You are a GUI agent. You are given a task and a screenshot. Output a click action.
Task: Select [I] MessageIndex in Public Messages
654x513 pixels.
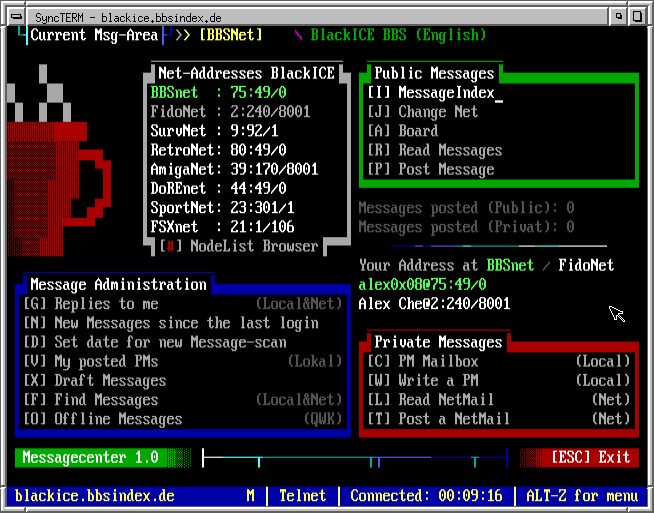point(431,93)
